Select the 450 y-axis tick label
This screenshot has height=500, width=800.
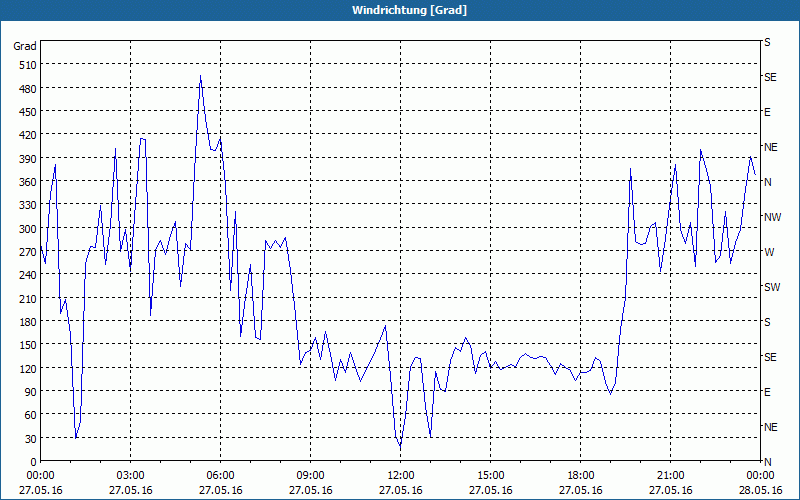(x=28, y=112)
